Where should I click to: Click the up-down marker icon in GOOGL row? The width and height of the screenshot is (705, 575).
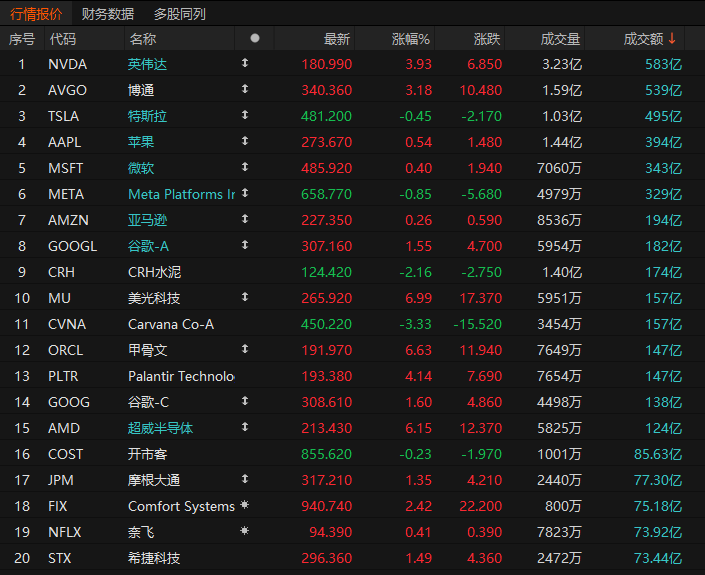245,245
